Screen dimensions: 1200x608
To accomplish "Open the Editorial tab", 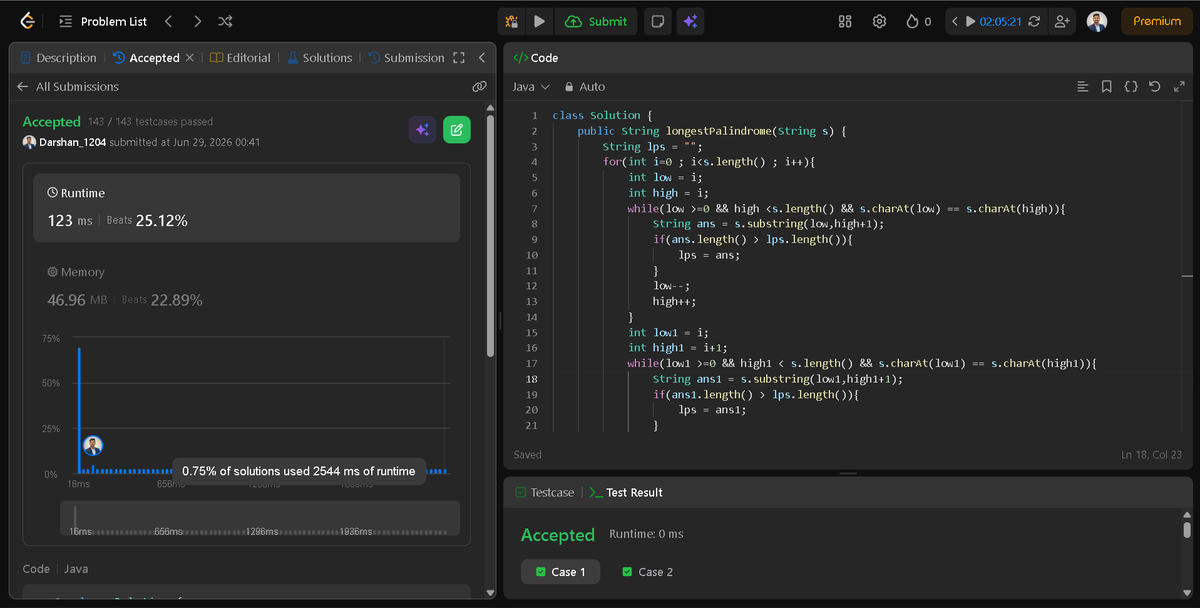I will coord(240,58).
